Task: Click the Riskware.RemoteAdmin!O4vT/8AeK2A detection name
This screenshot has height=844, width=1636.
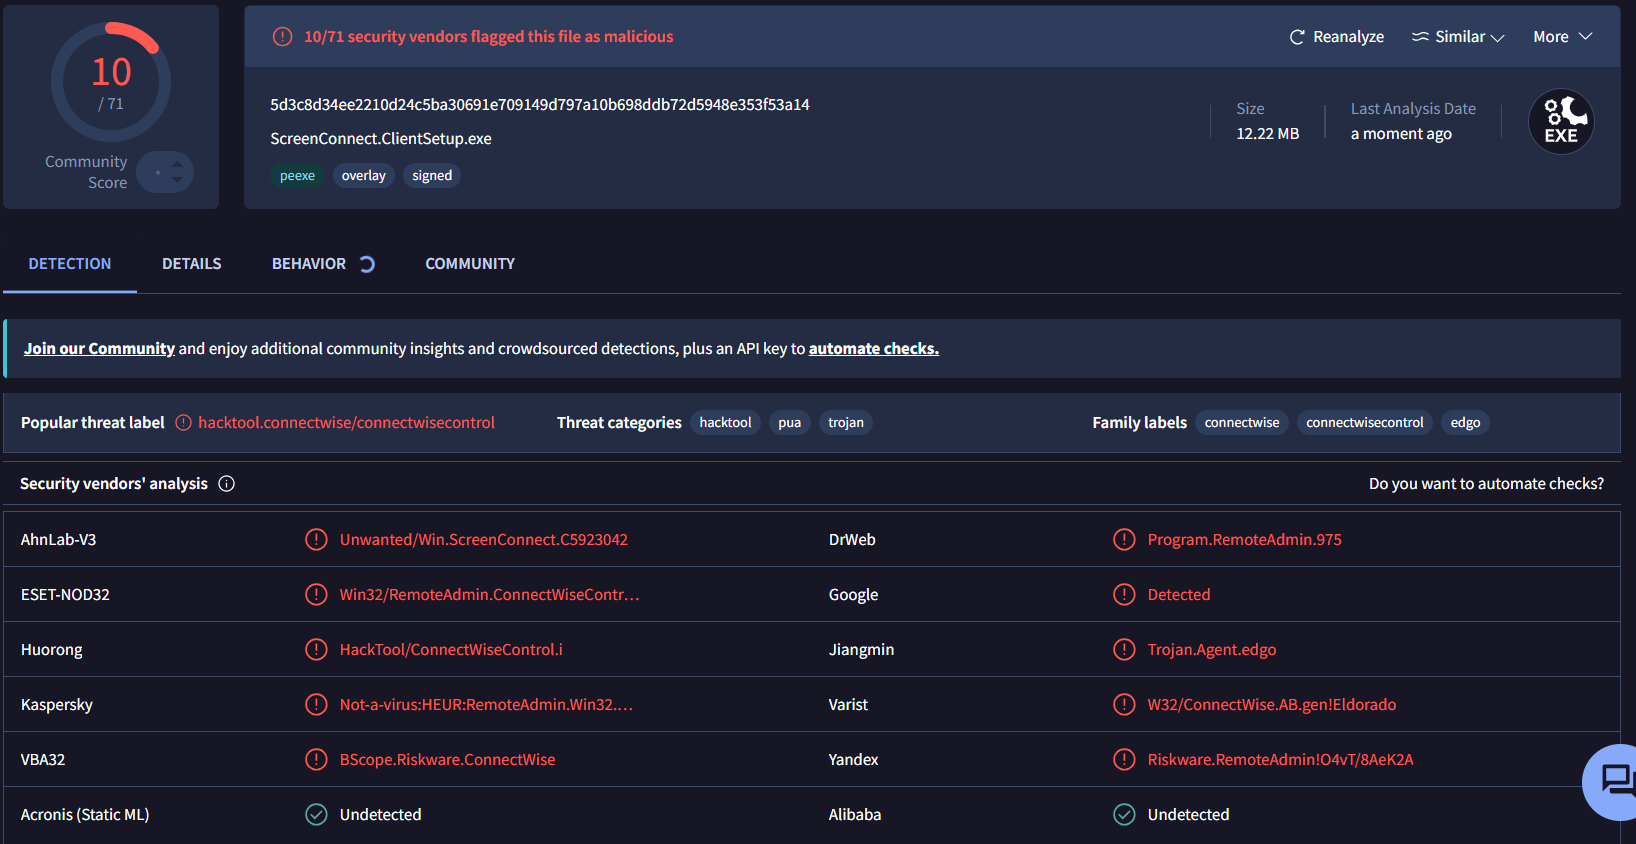Action: pyautogui.click(x=1281, y=760)
